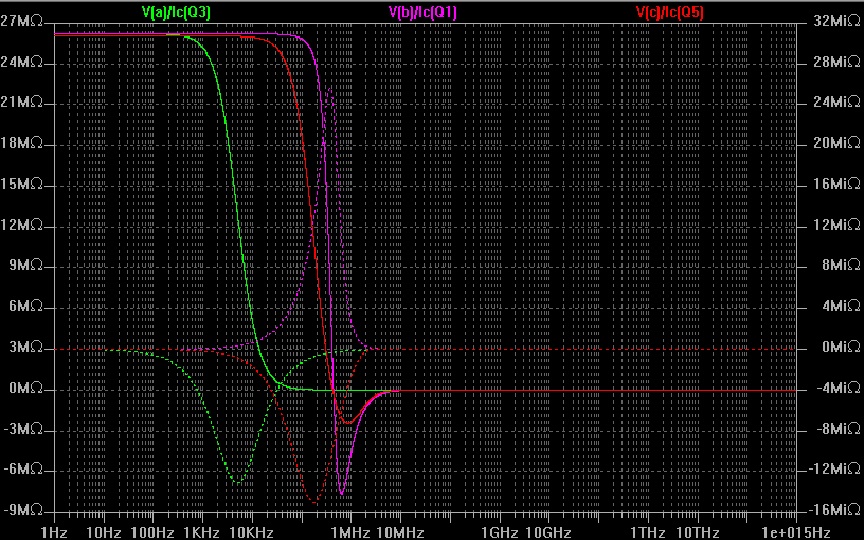864x540 pixels.
Task: Click the 1e+015Hz frequency axis label
Action: click(796, 533)
